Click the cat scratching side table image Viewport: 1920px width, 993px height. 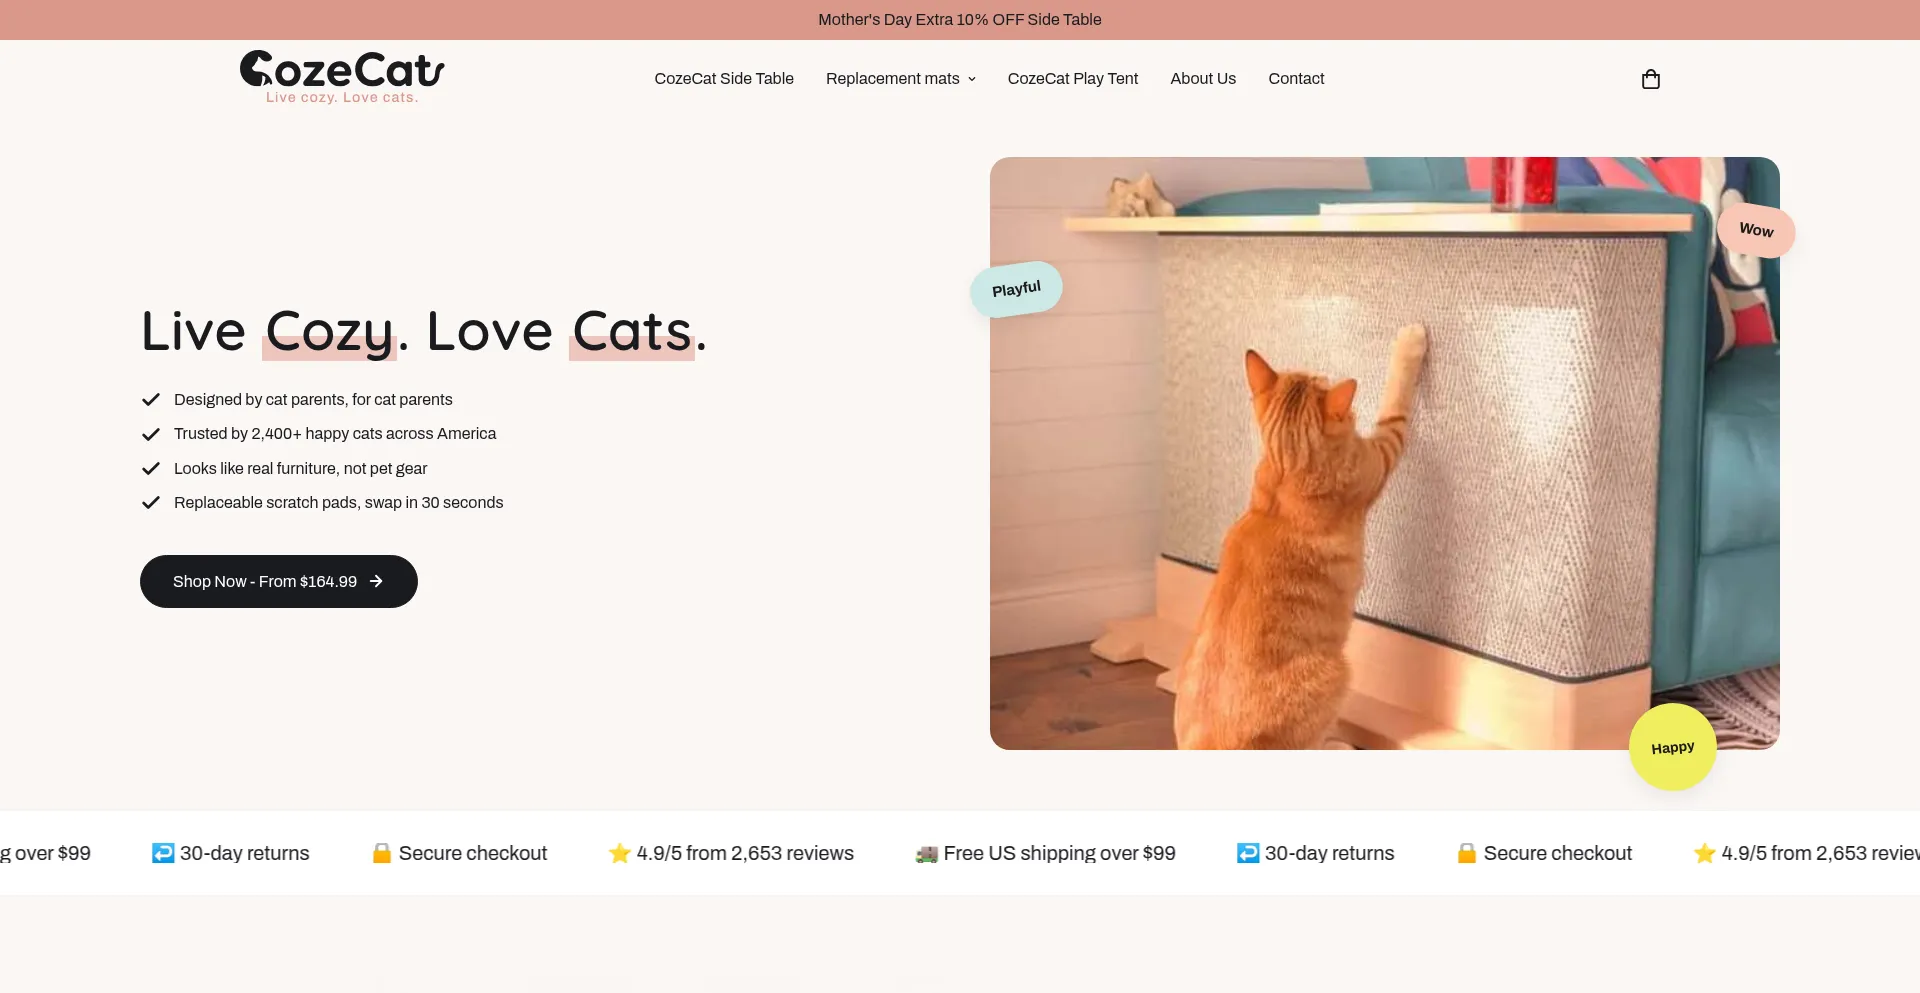[x=1385, y=453]
